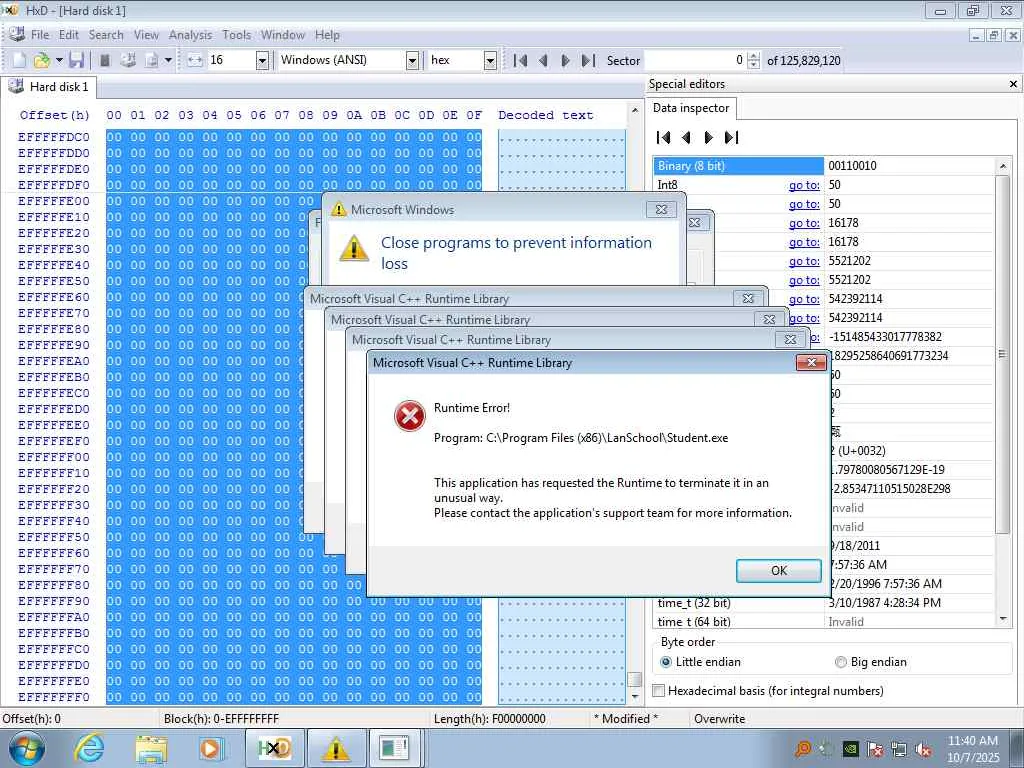This screenshot has width=1024, height=768.
Task: Click the Open disk toolbar icon
Action: coord(128,60)
